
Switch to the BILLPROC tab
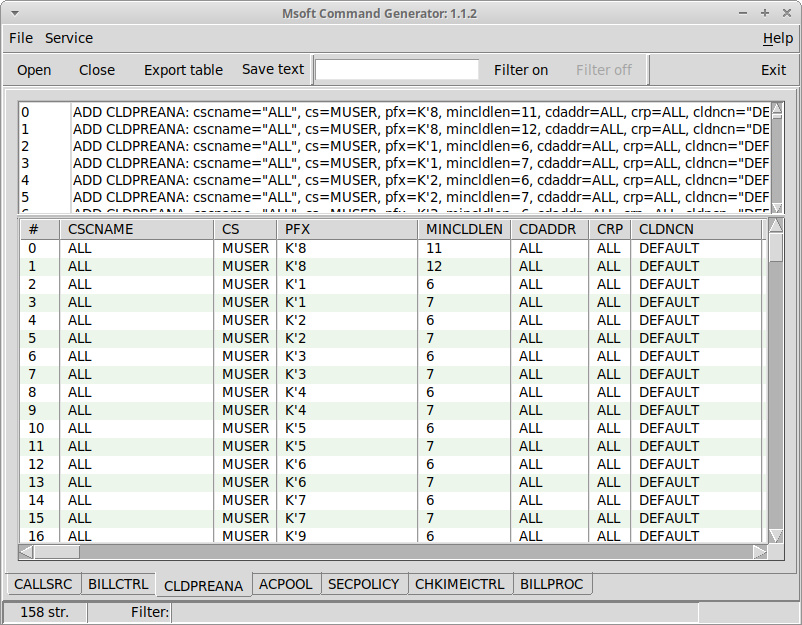tap(551, 584)
